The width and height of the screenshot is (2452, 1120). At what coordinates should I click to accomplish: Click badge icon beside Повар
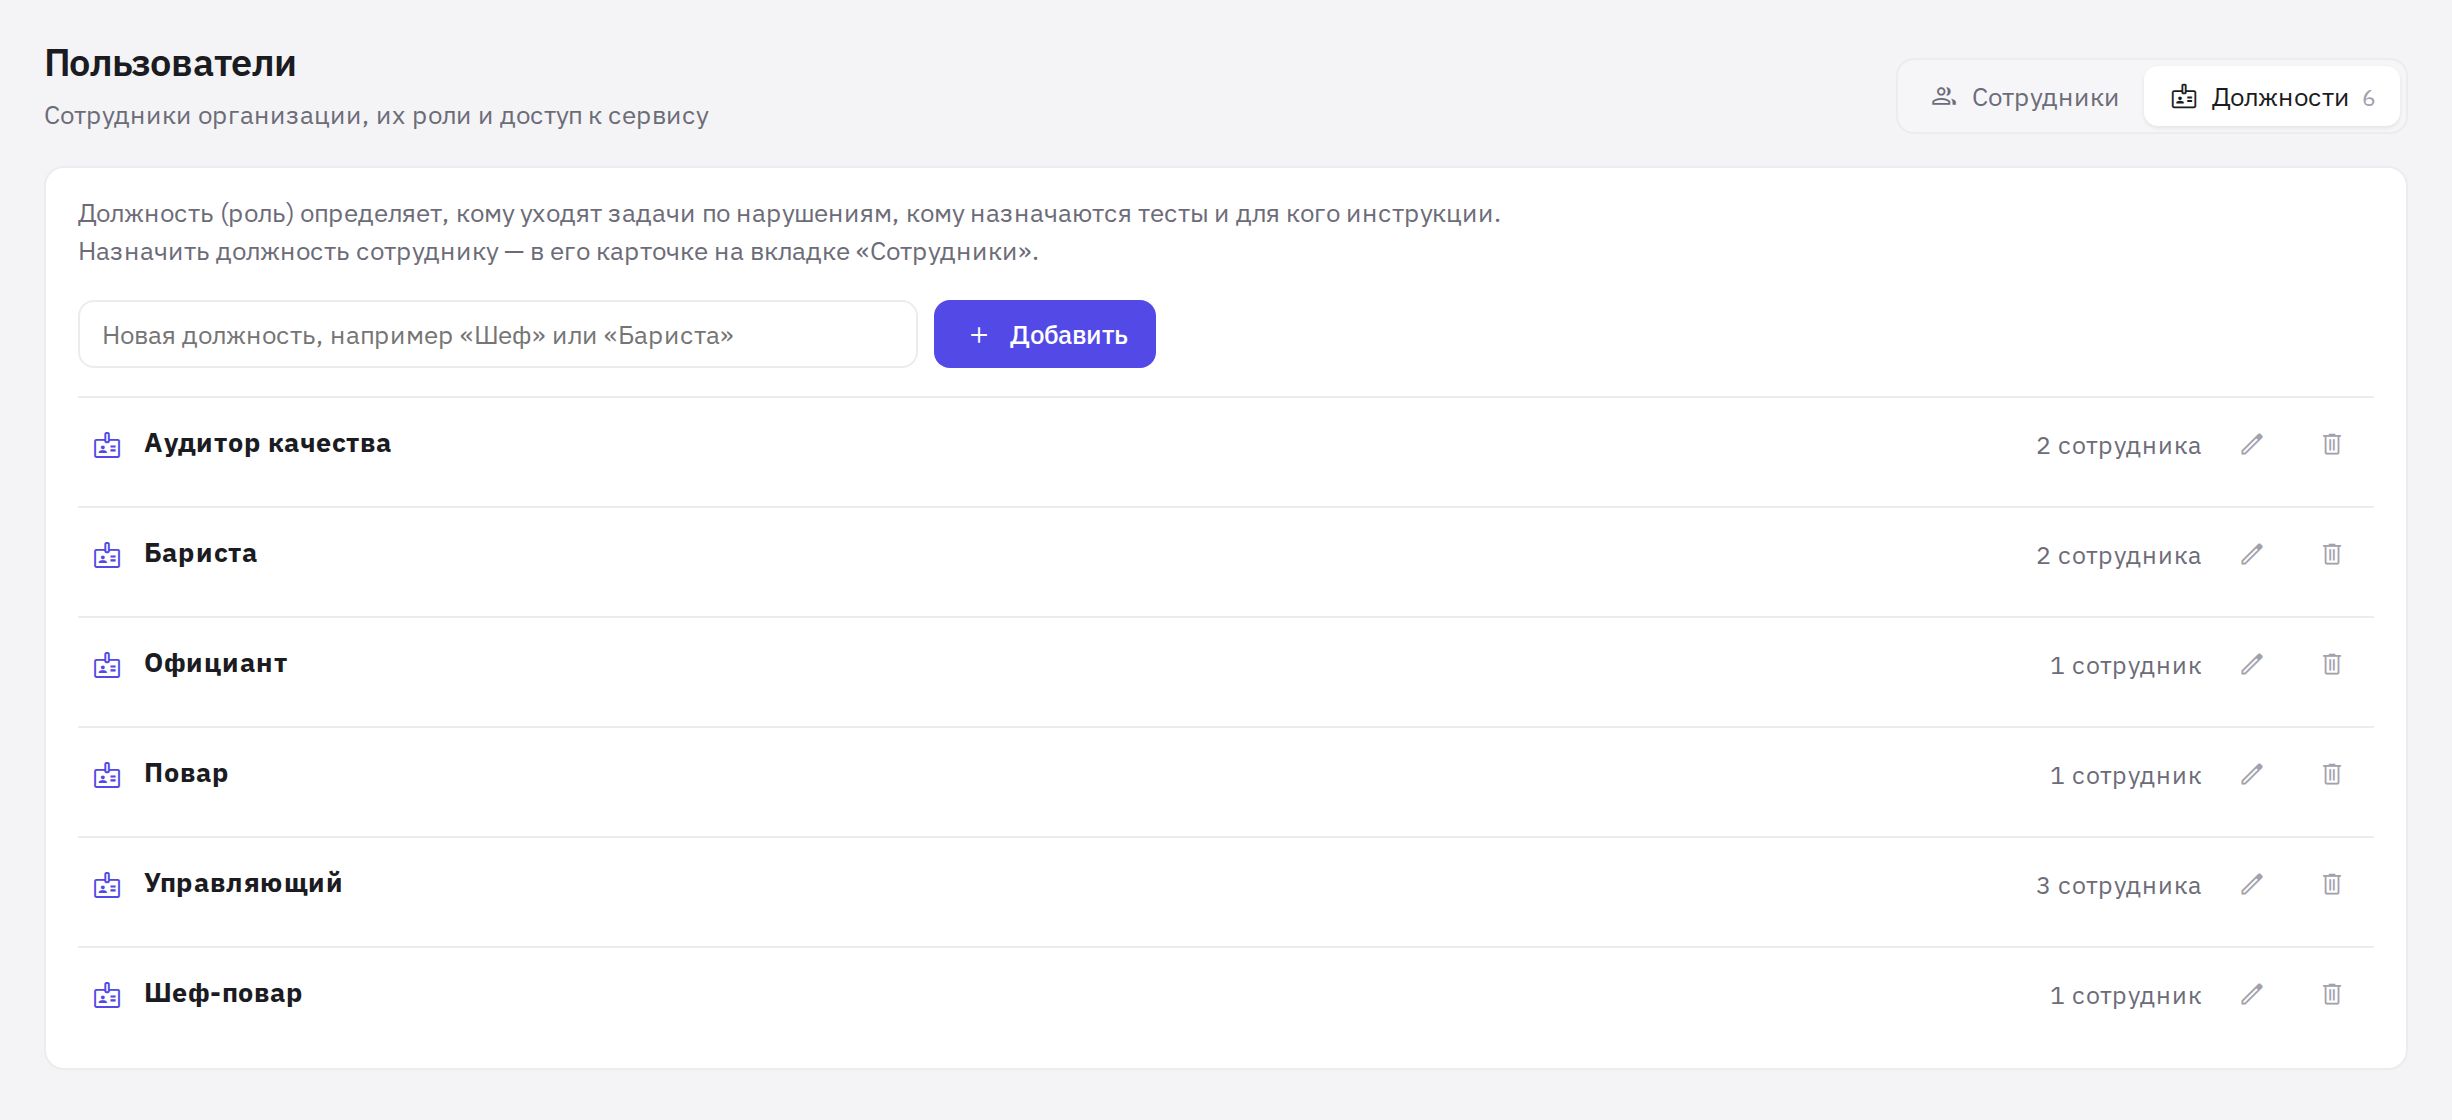coord(107,775)
